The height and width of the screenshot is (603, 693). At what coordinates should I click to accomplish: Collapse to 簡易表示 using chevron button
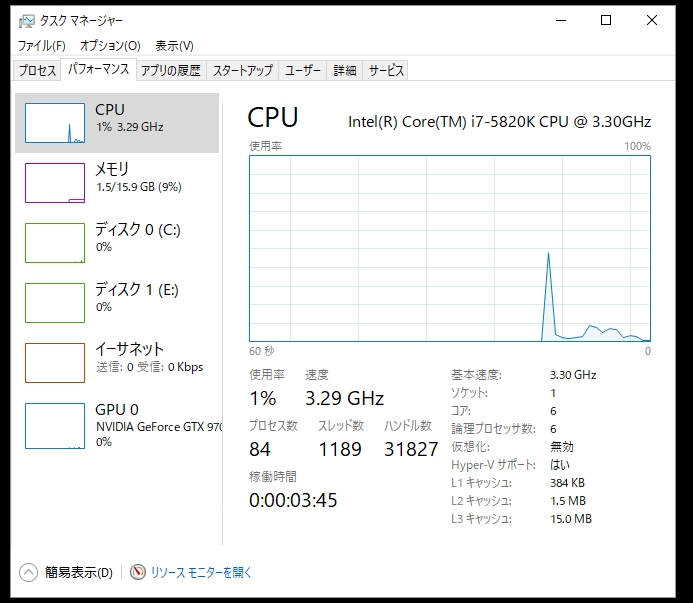[28, 572]
